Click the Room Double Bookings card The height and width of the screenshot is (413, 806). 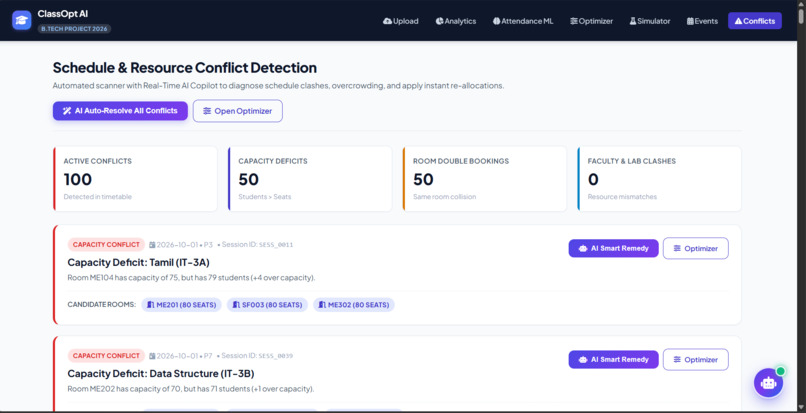[485, 179]
